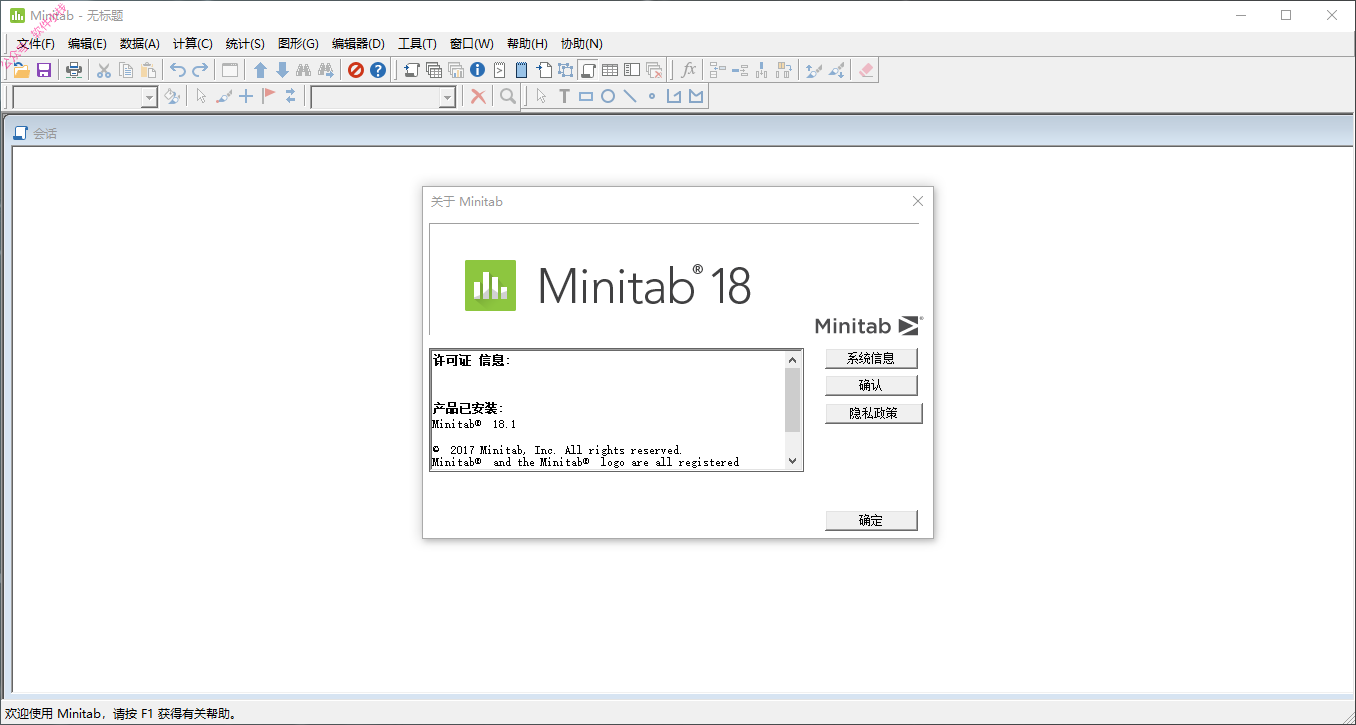Click the 确认 button

tap(871, 385)
